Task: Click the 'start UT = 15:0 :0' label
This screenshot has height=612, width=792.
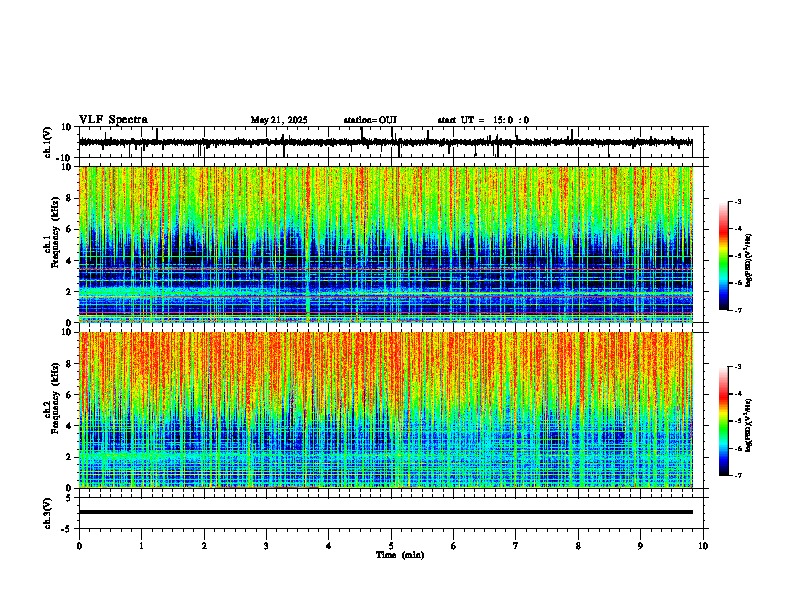Action: (483, 120)
